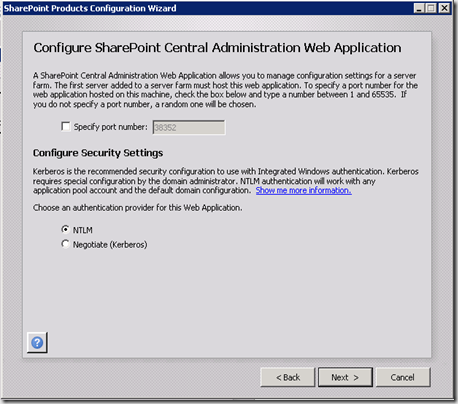This screenshot has height=404, width=458.
Task: Click the Kerberos recommendation description paragraph
Action: click(226, 181)
